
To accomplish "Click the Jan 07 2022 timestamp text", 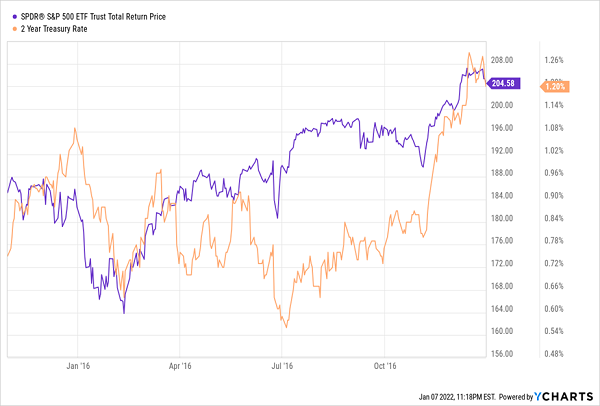I will pyautogui.click(x=457, y=397).
